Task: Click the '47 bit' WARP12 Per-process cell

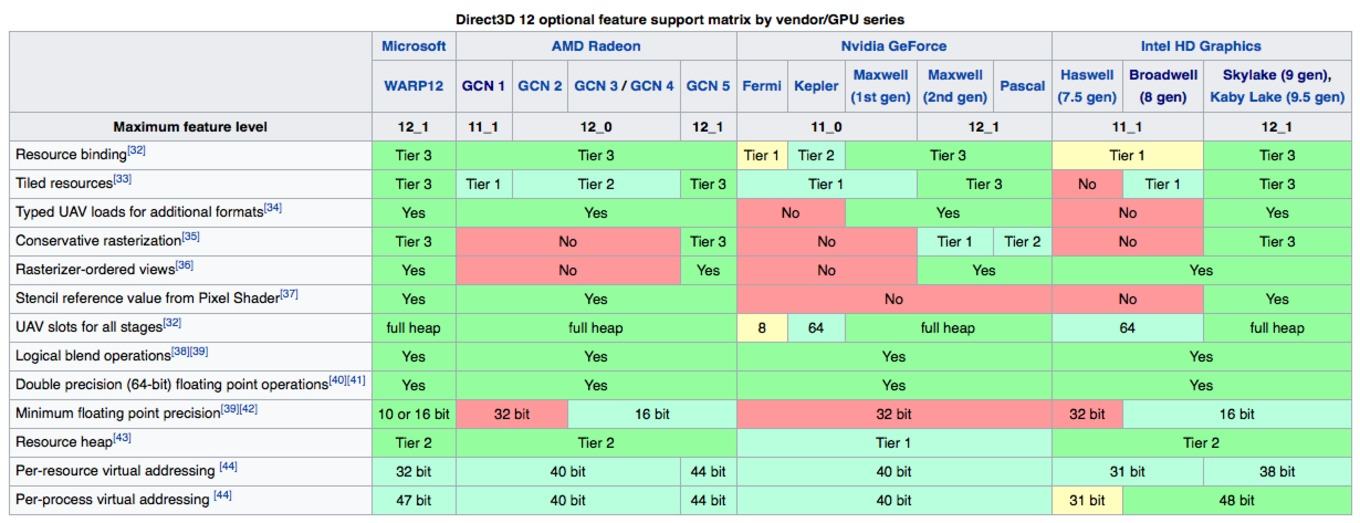Action: click(414, 500)
